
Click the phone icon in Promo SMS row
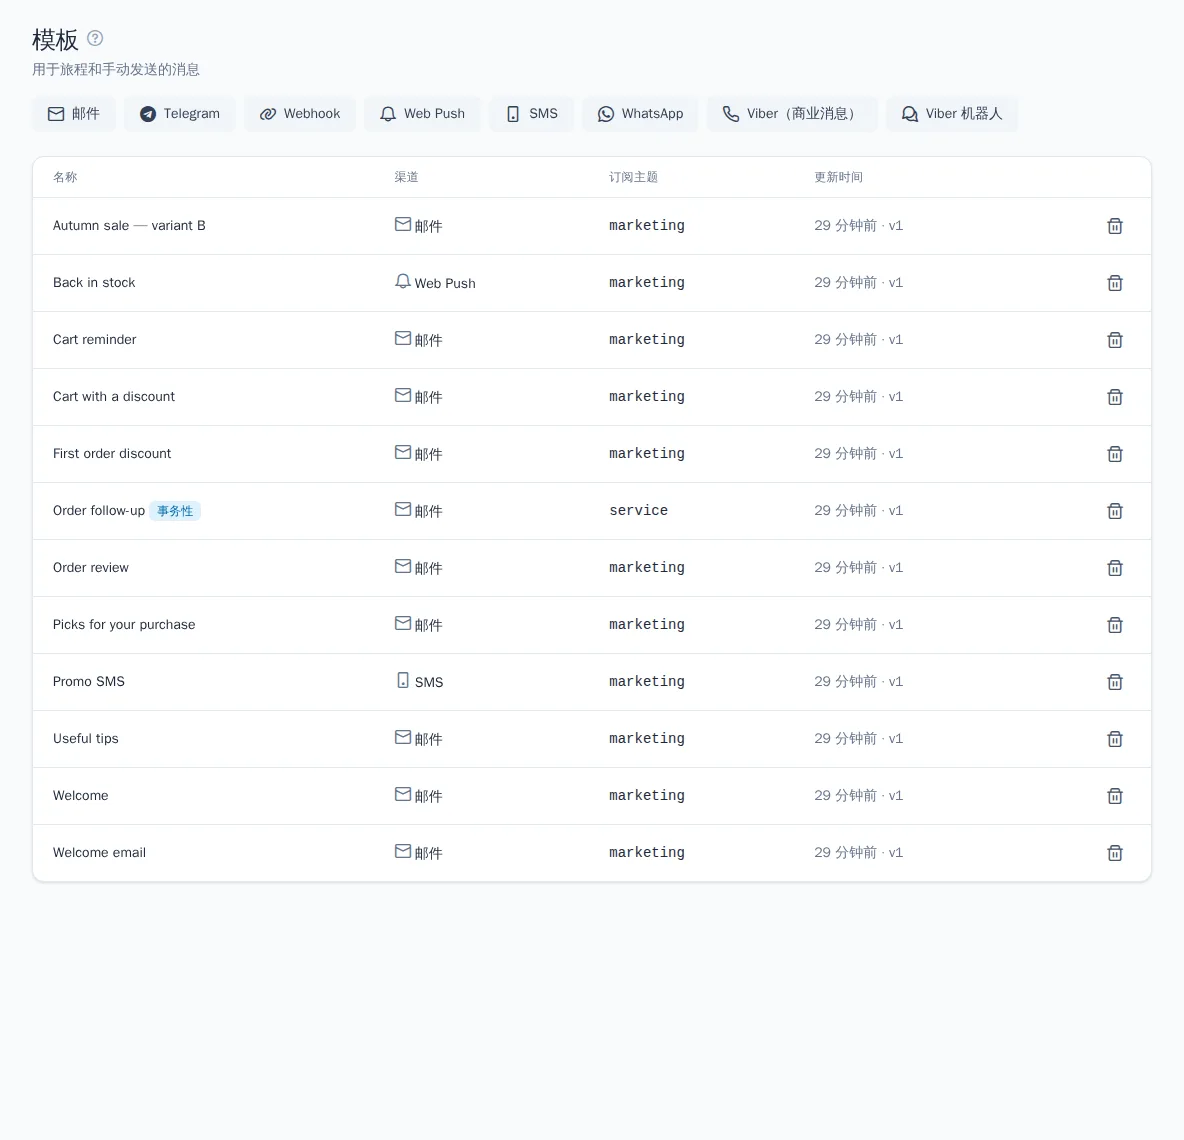click(403, 680)
